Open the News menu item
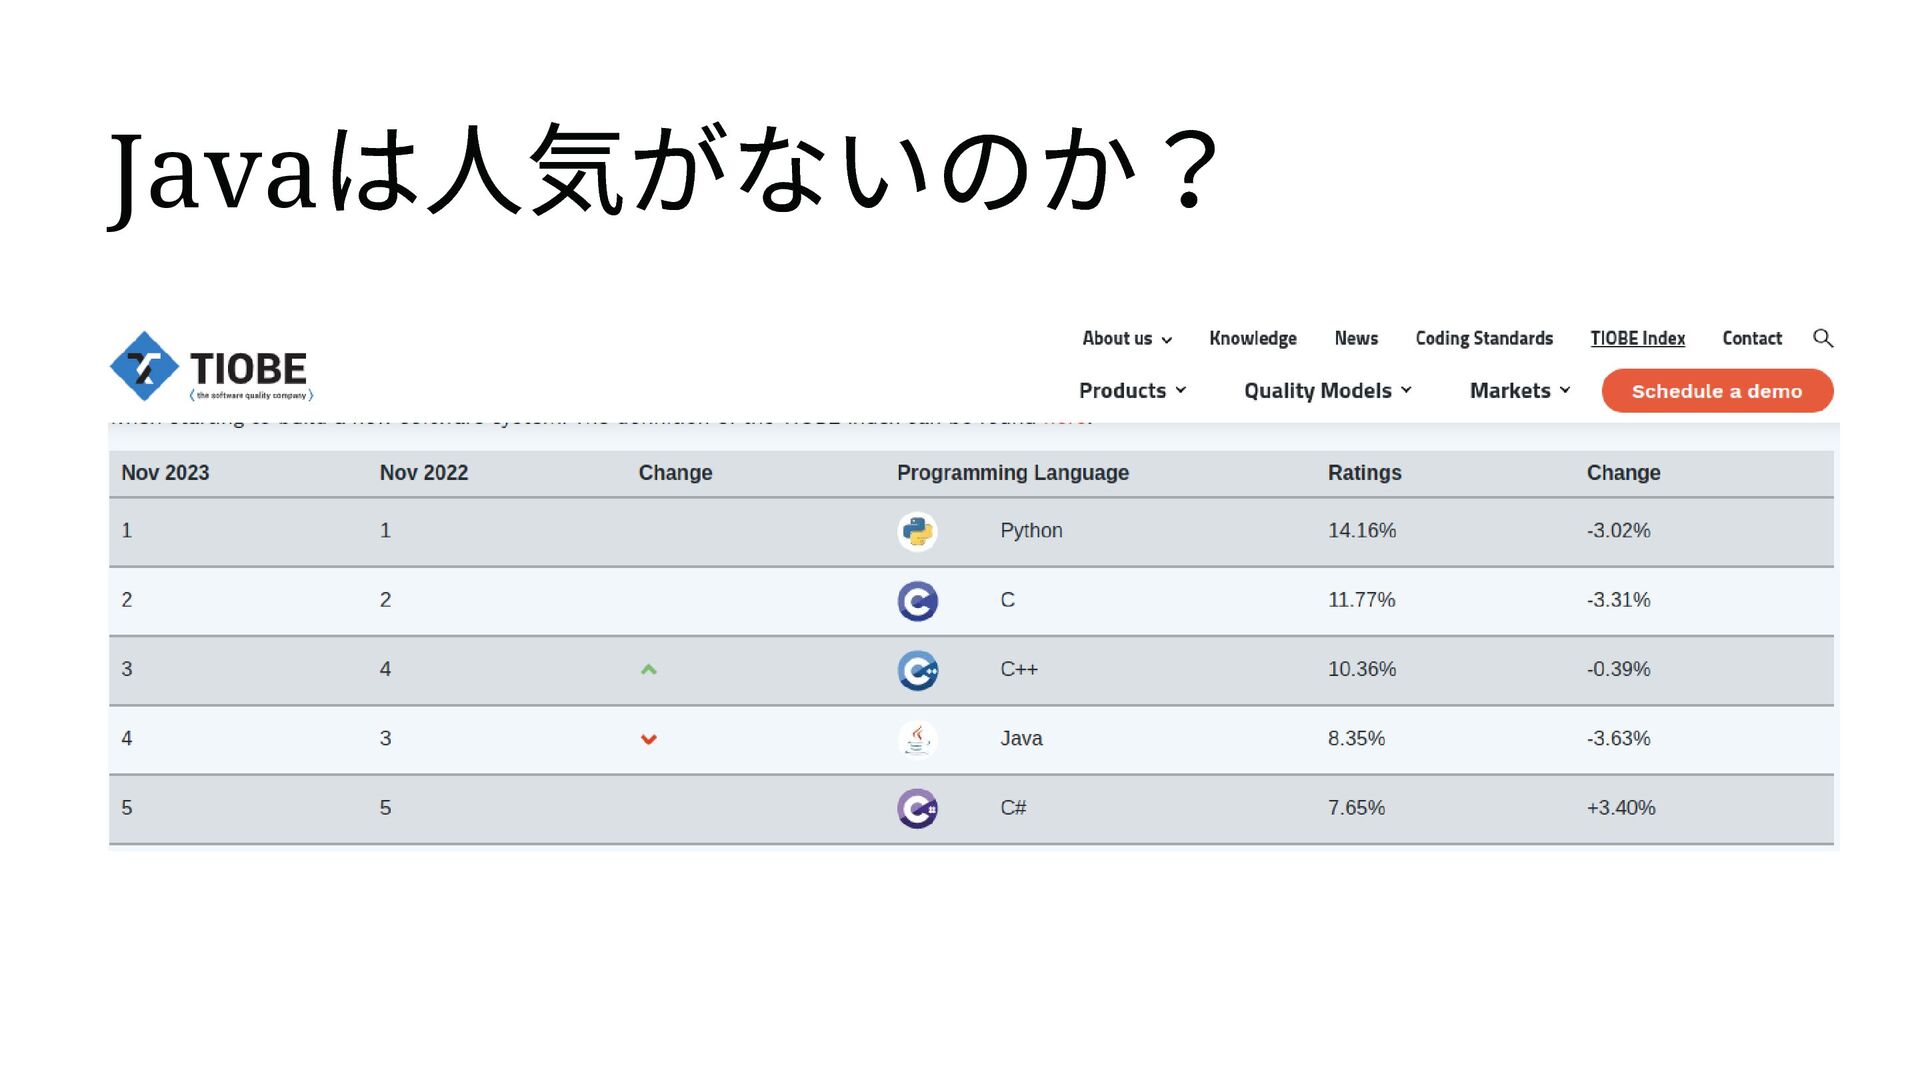Screen dimensions: 1920x1080 tap(1356, 338)
